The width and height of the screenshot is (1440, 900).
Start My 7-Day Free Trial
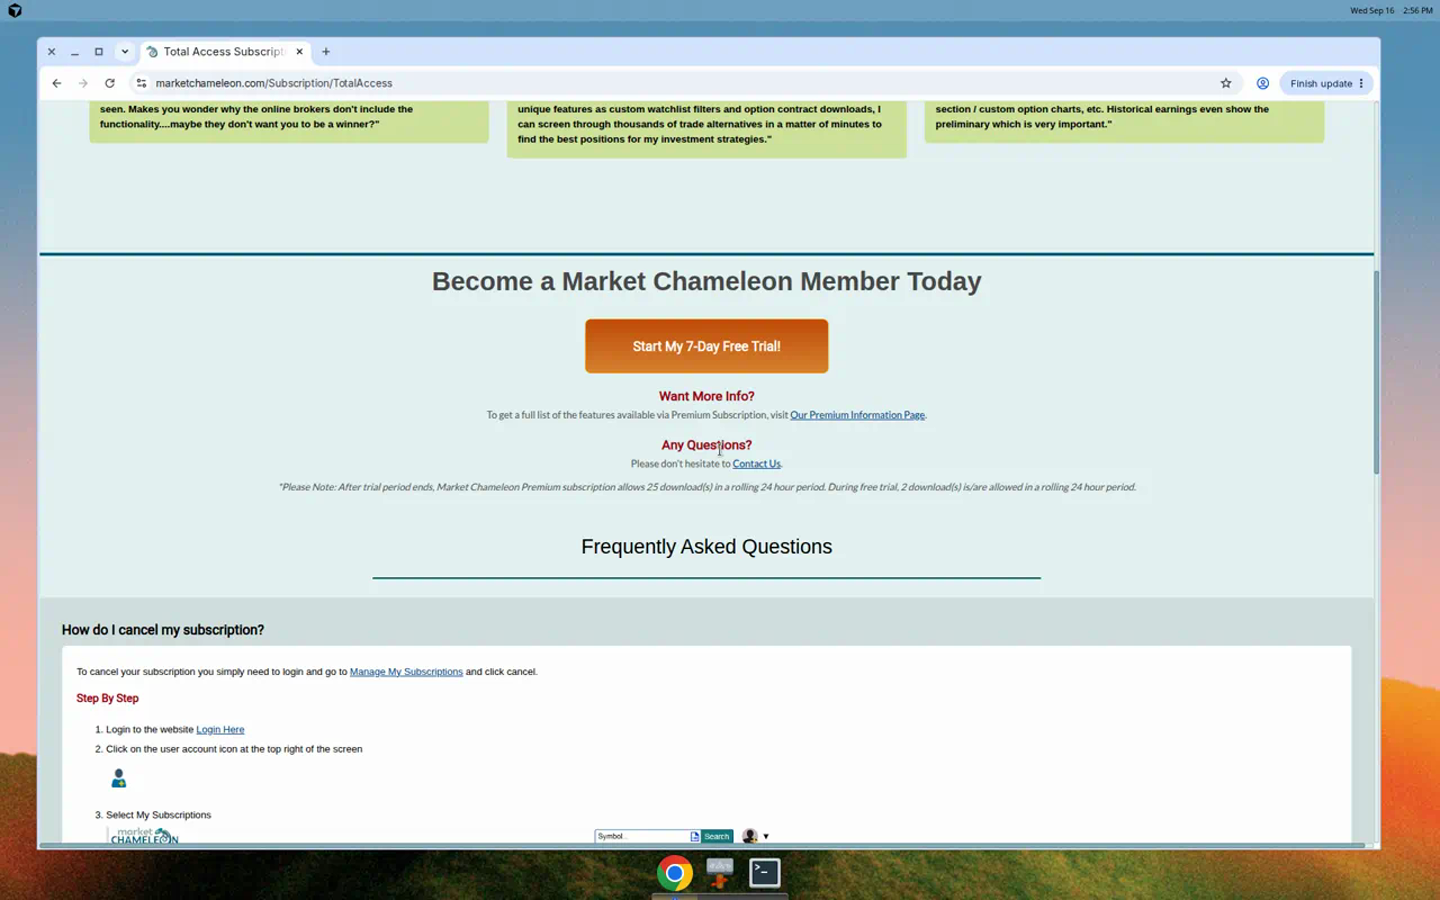[x=706, y=346]
